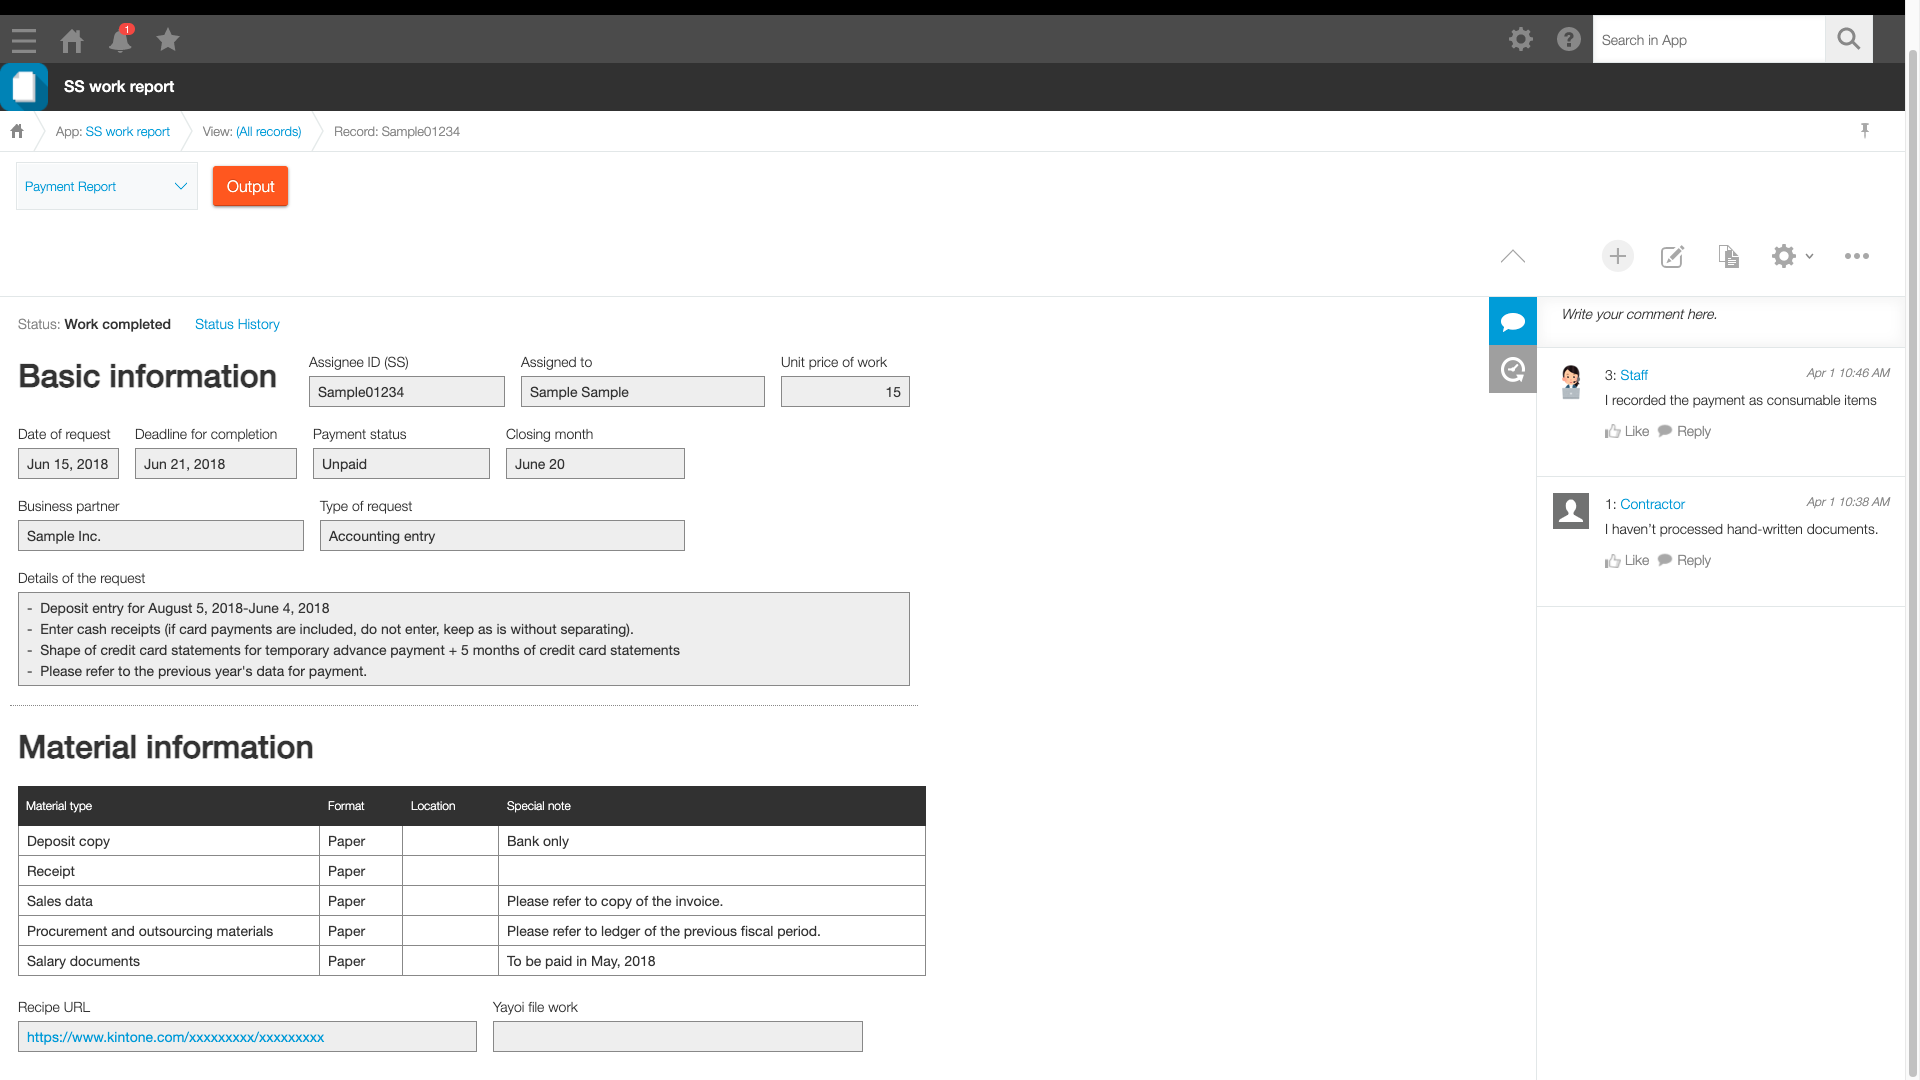Reply to the Contractor comment
The height and width of the screenshot is (1080, 1920).
(1685, 560)
